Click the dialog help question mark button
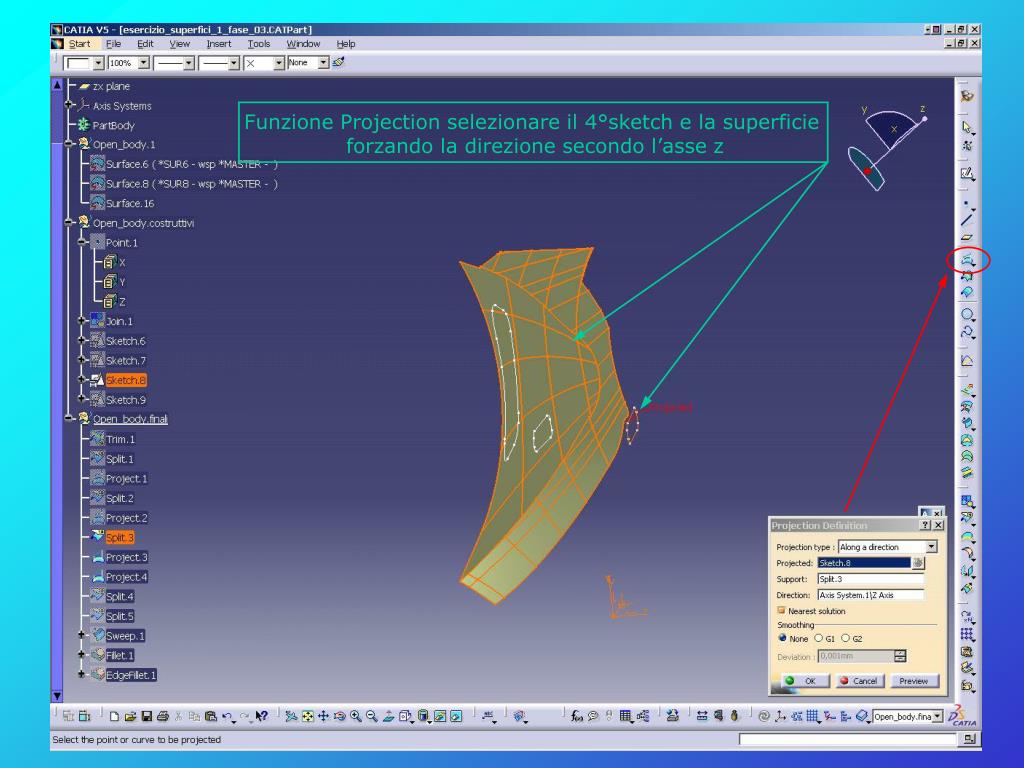Screen dimensions: 1024x768 click(925, 525)
